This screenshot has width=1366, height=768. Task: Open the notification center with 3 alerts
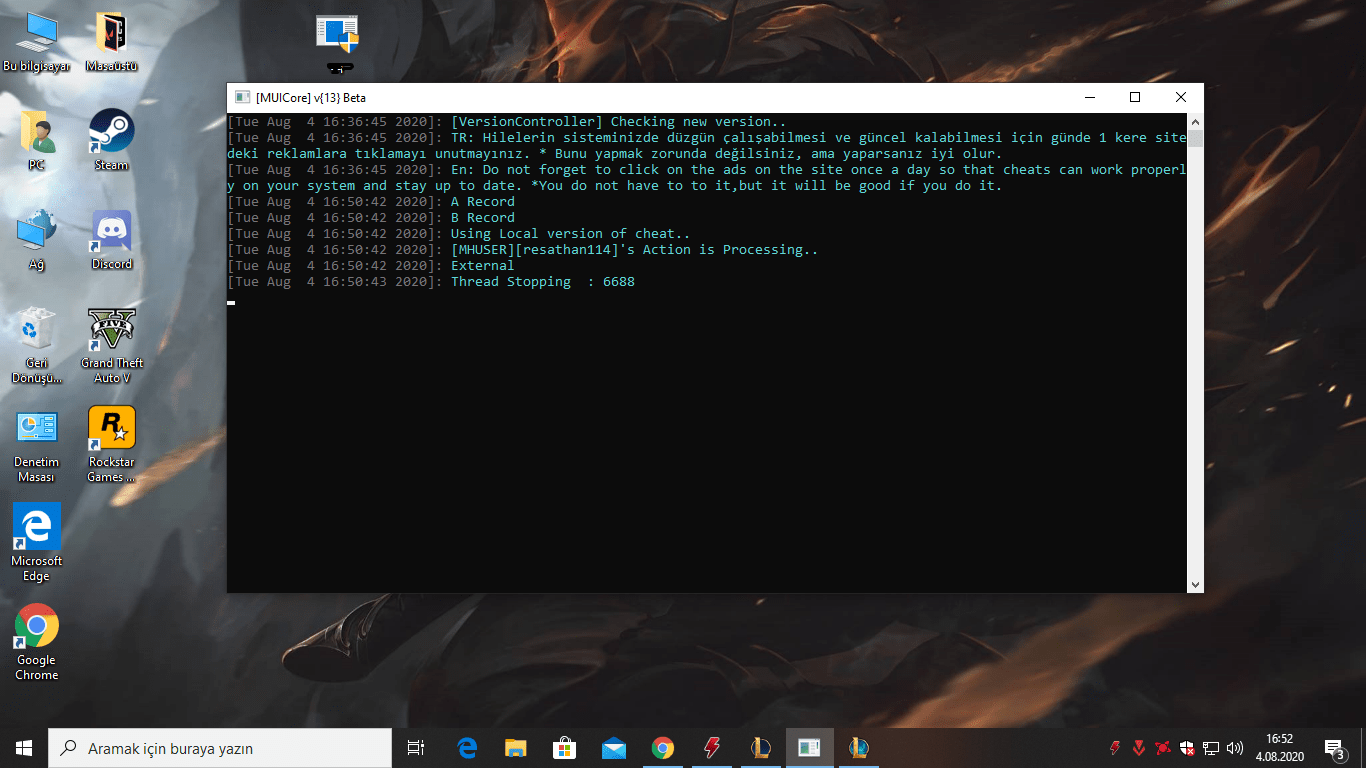(1334, 748)
